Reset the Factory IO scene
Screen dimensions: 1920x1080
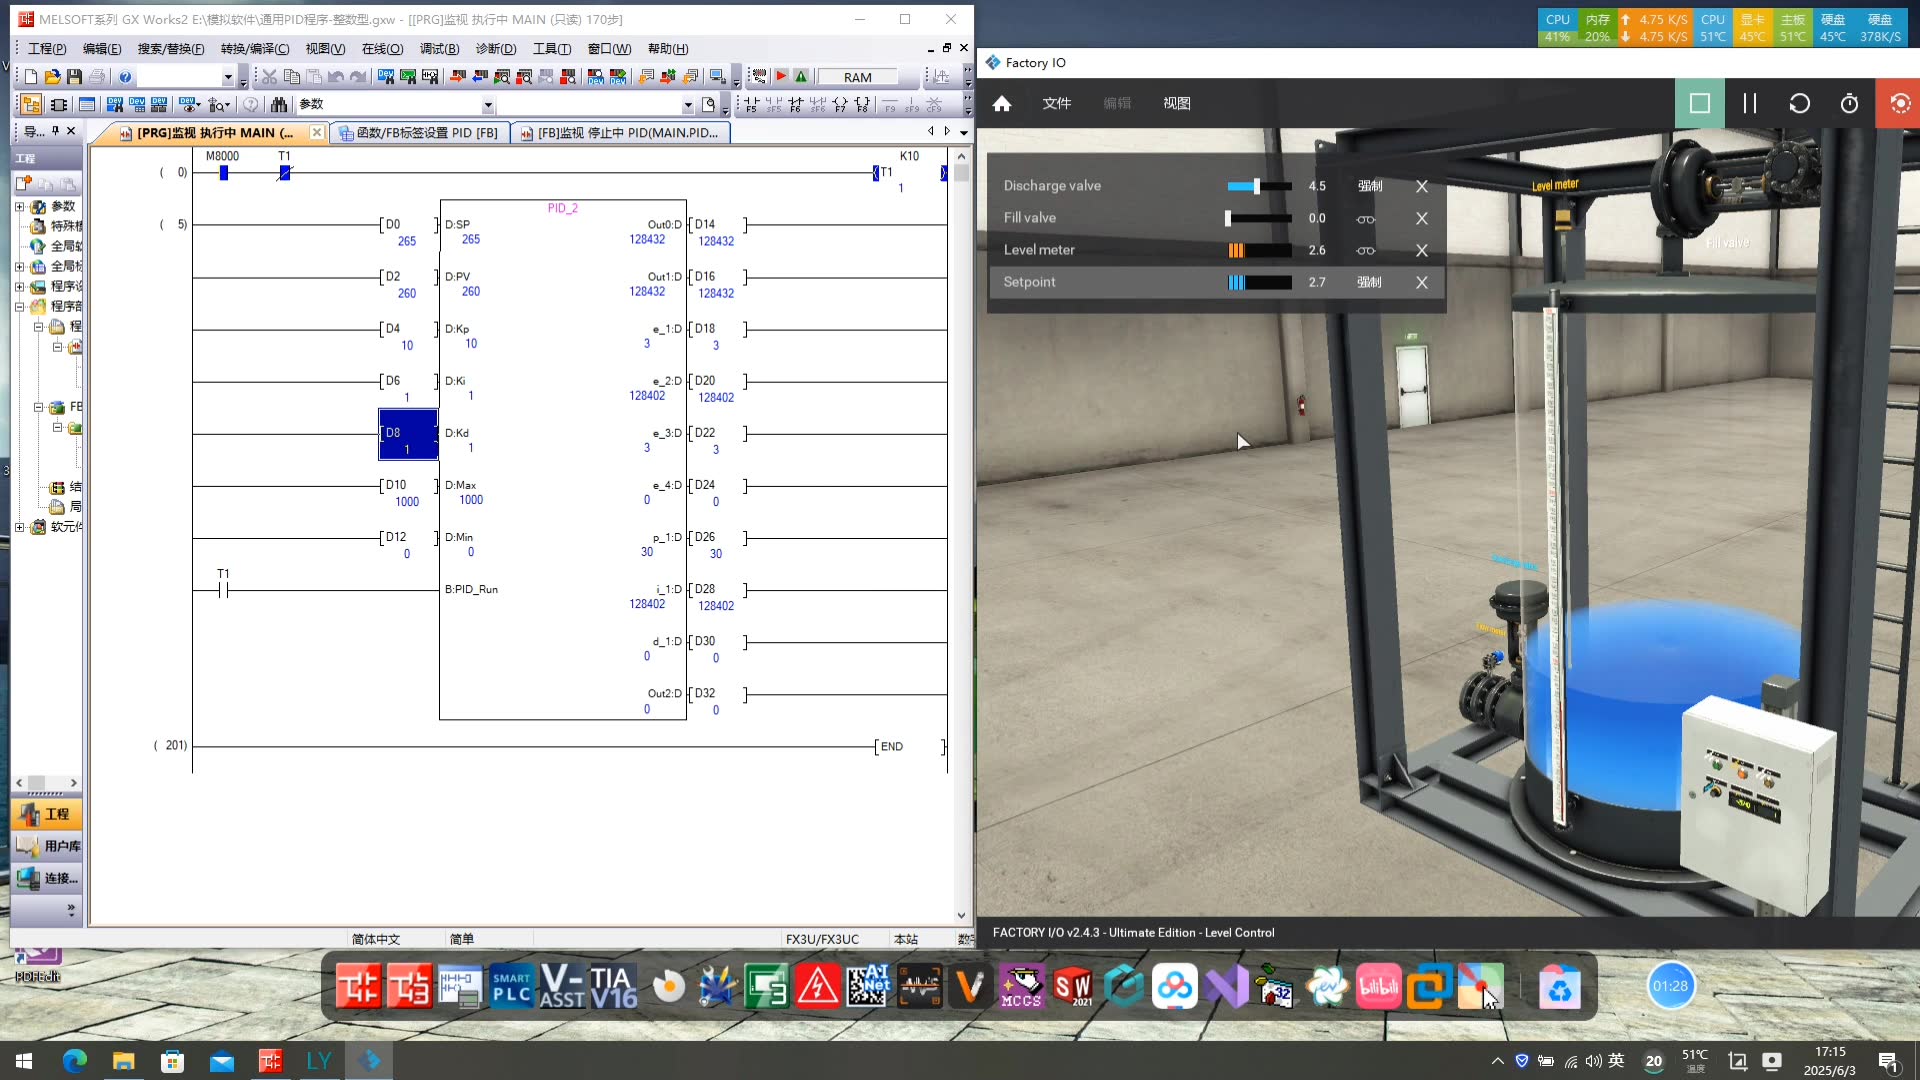click(x=1799, y=103)
